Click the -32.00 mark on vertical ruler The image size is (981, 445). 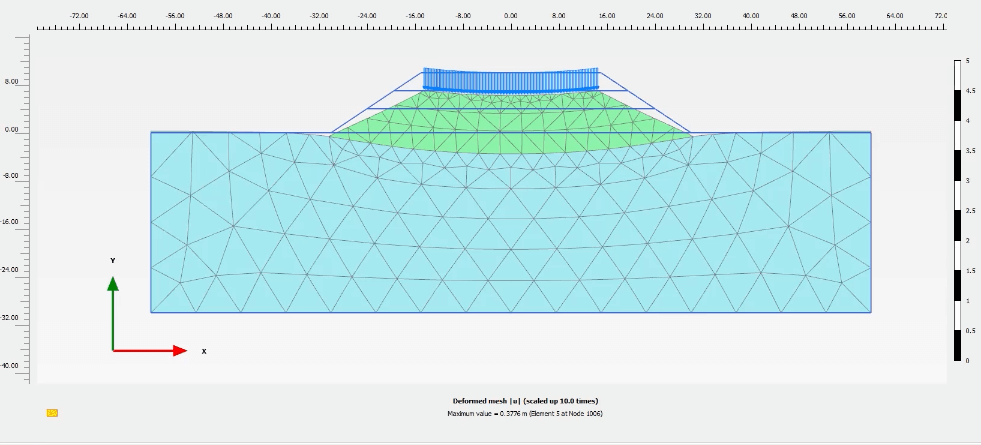(x=10, y=318)
